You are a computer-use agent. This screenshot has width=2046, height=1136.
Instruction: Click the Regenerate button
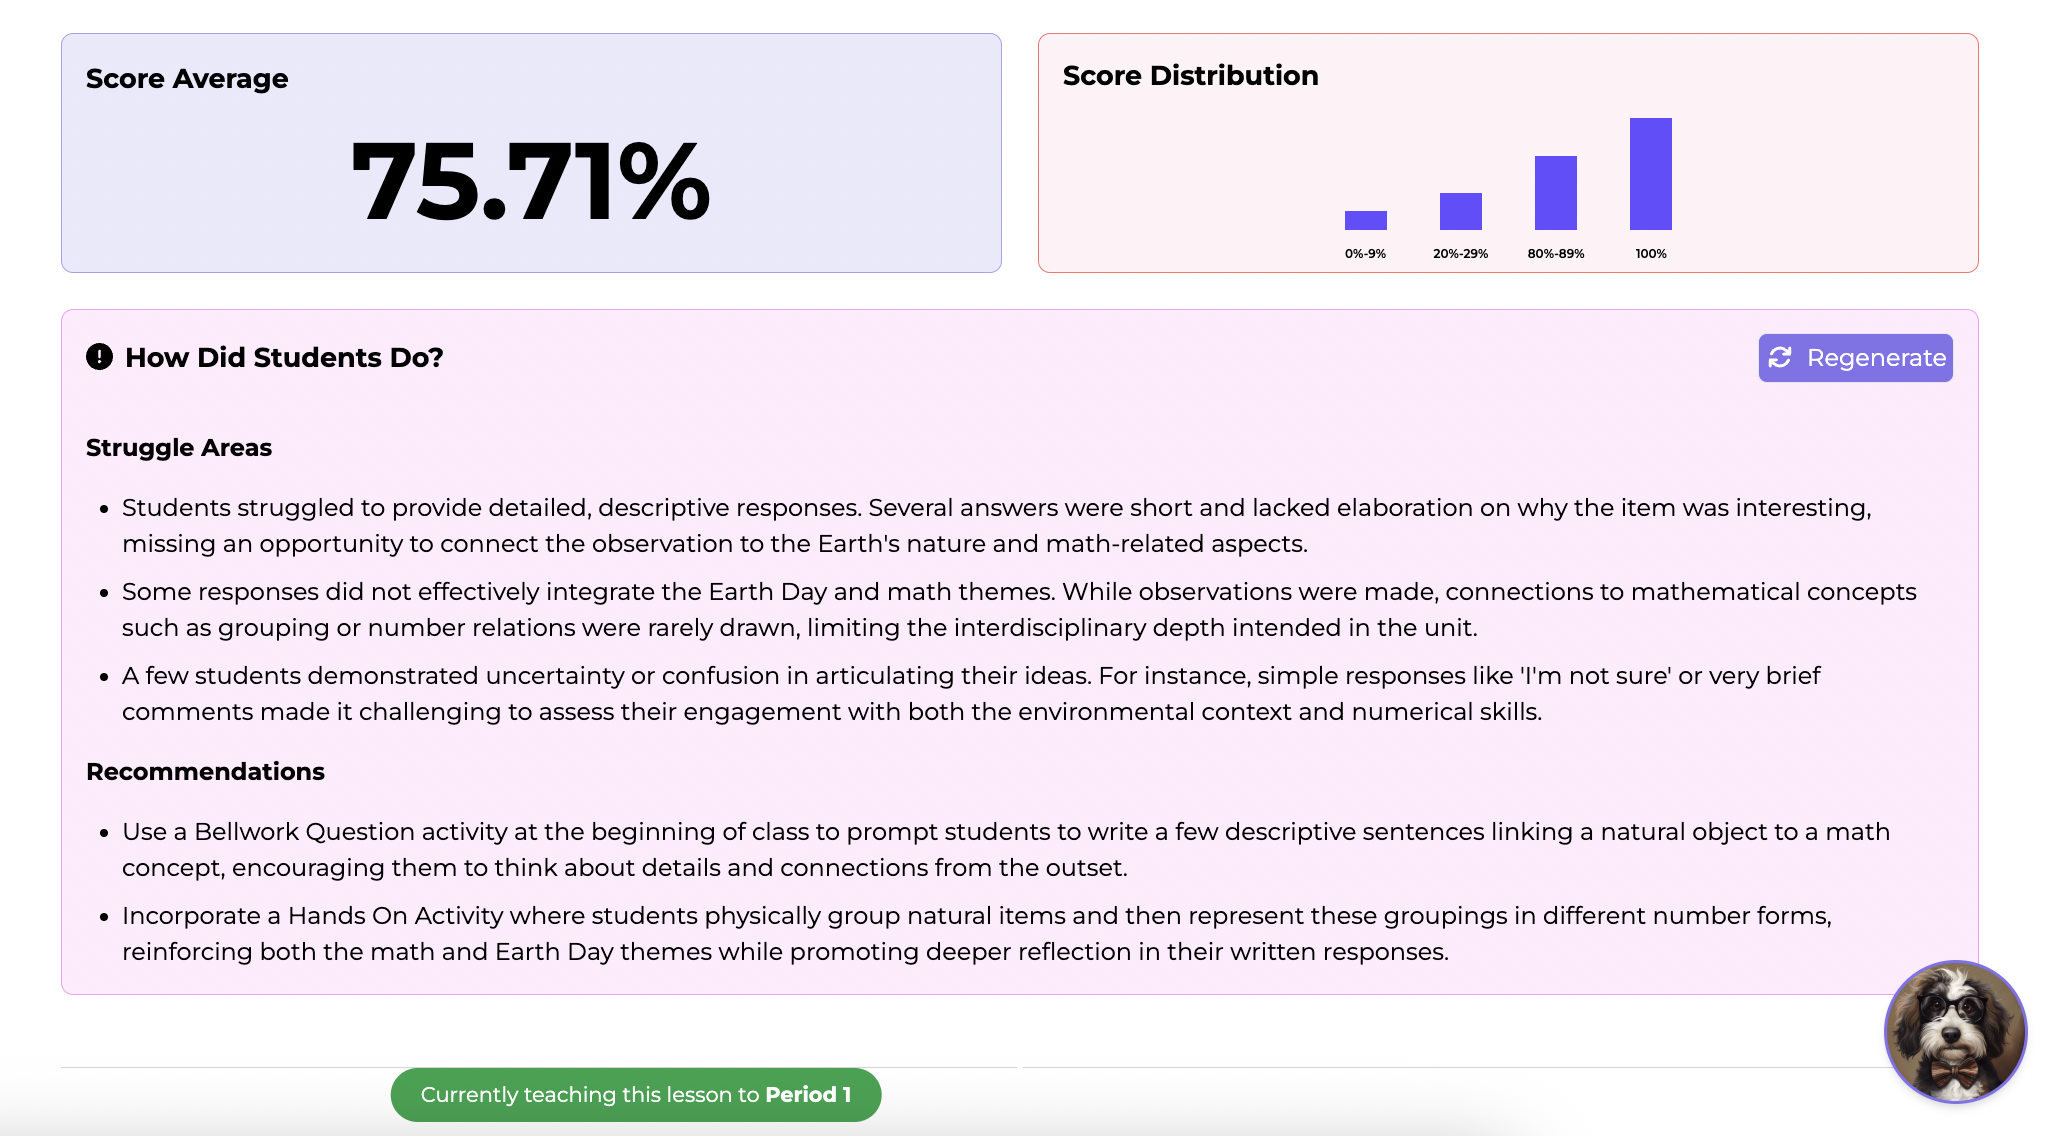point(1855,358)
